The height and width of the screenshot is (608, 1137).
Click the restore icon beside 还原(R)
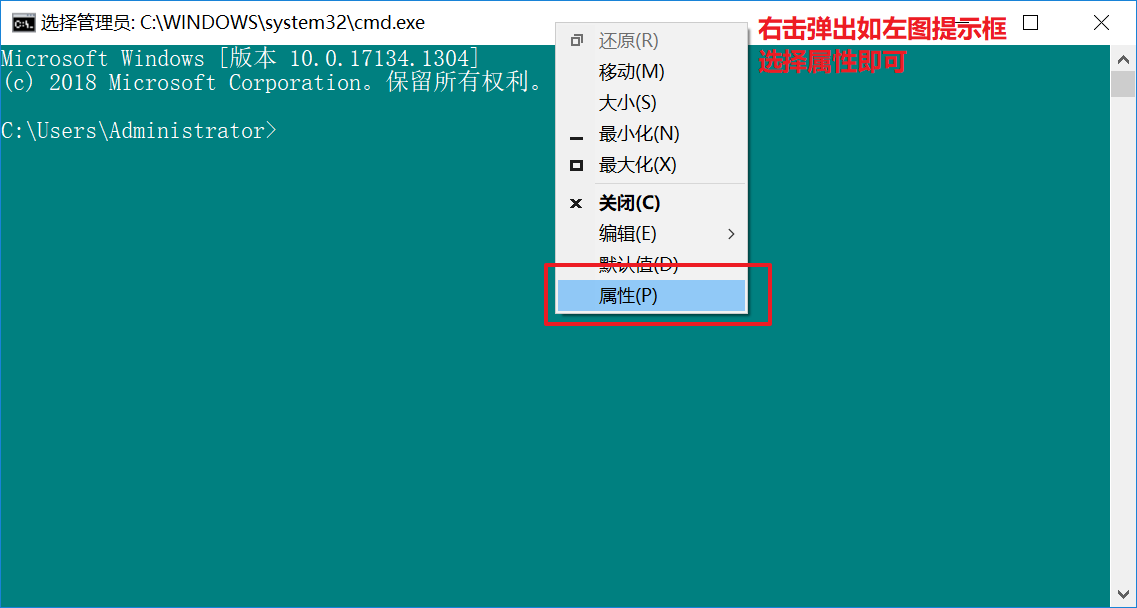tap(576, 40)
